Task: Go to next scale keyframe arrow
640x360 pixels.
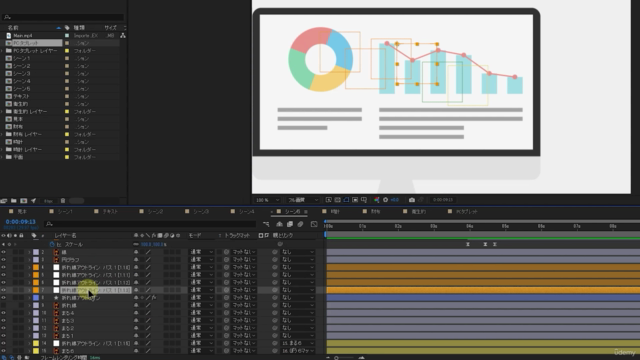Action: [15, 244]
